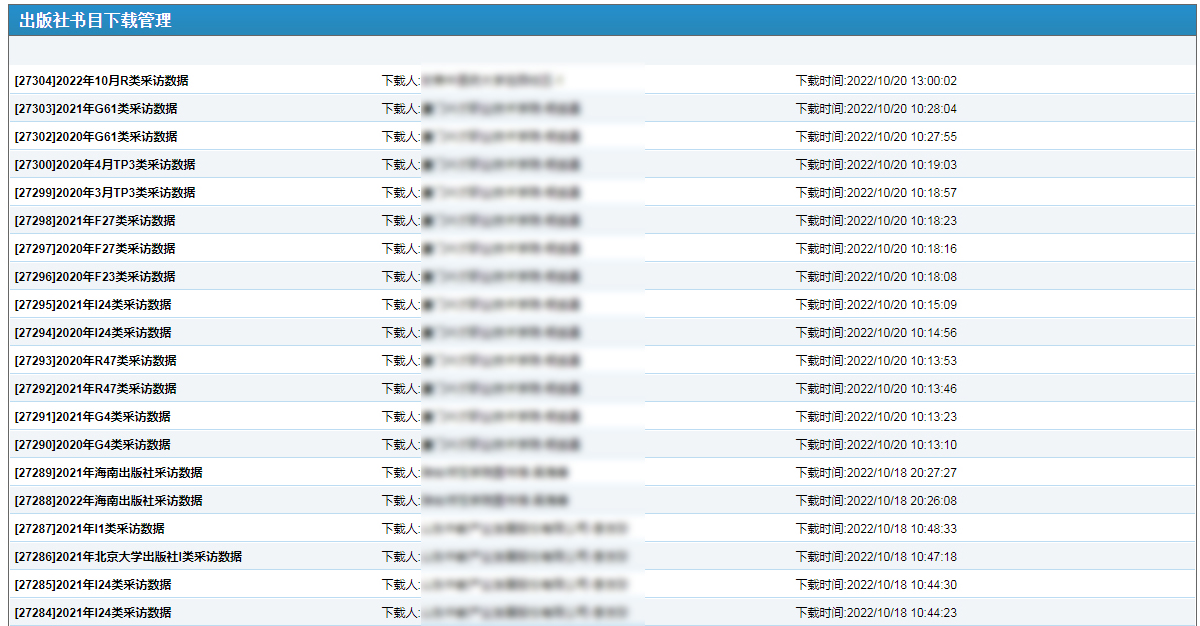The image size is (1200, 626).
Task: Click download time 2022/10/18 10:44:23
Action: (876, 613)
